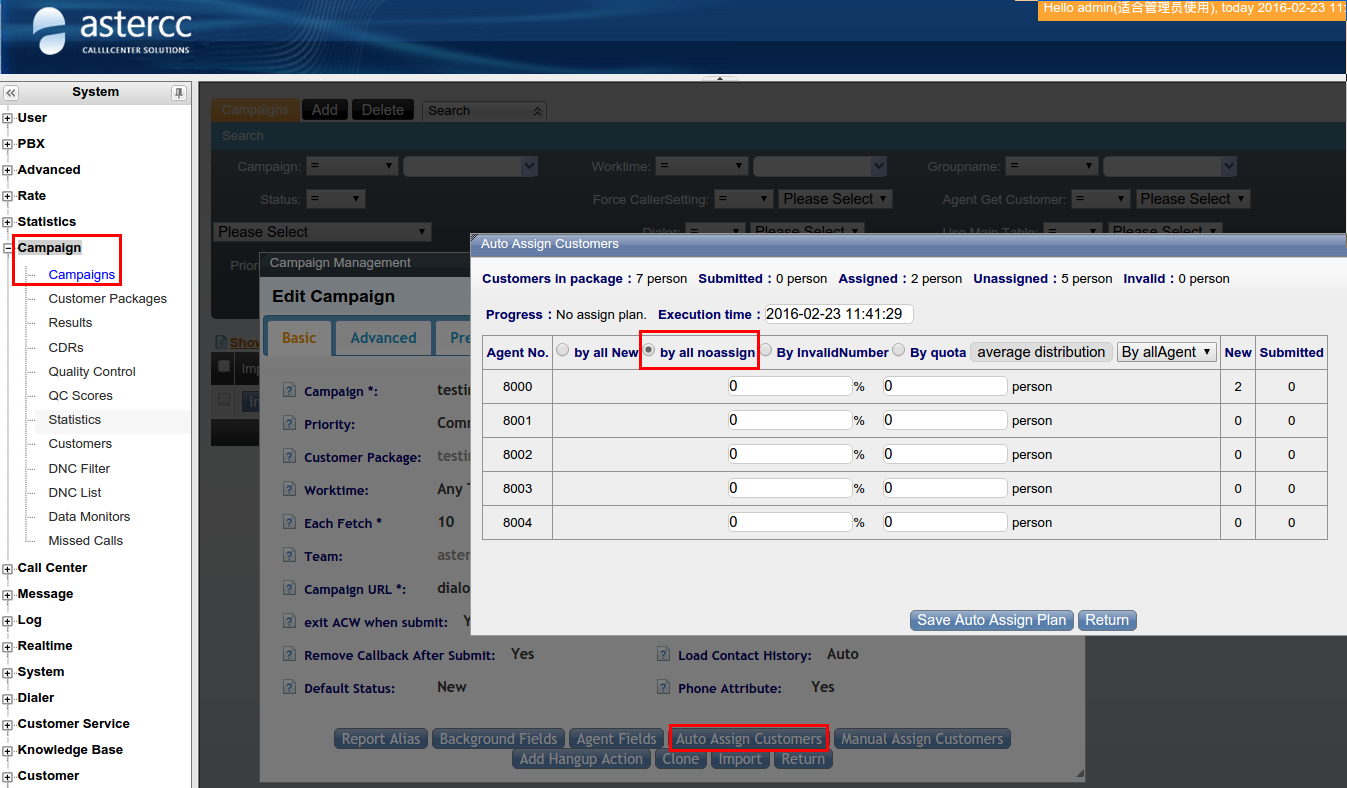Open the 'By allAgent' dropdown
1347x788 pixels.
1166,352
